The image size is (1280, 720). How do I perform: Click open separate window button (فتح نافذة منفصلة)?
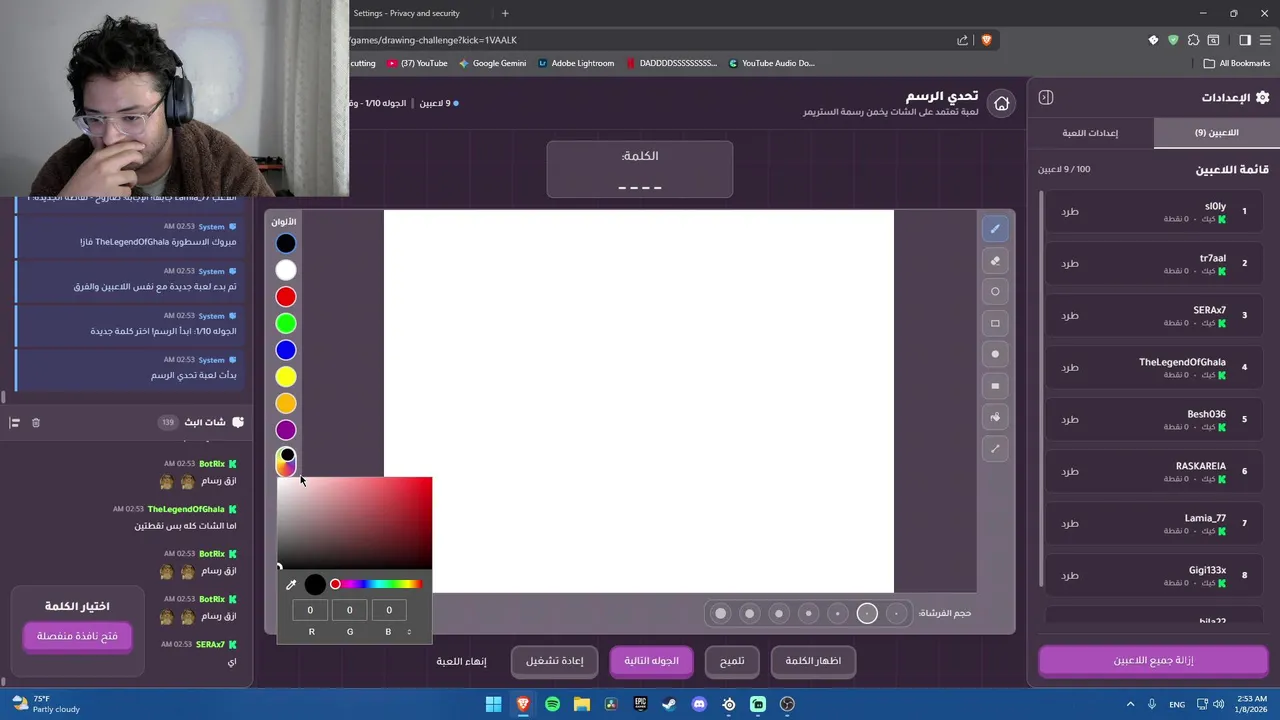77,636
